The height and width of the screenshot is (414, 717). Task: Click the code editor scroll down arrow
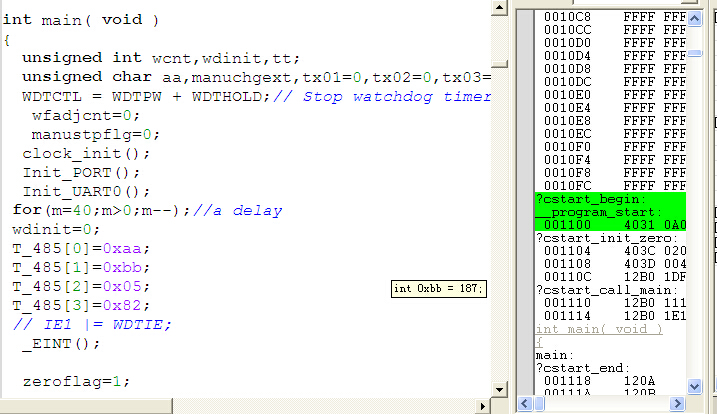point(499,390)
